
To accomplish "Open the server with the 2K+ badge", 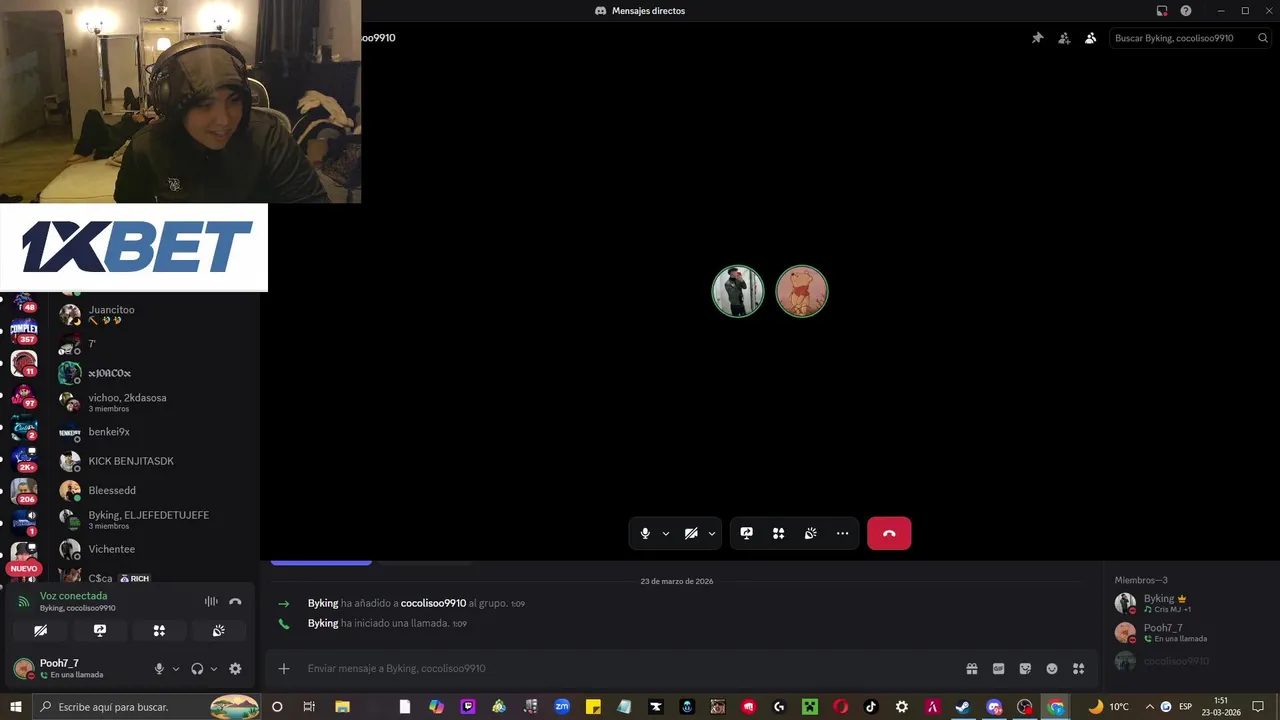I will pos(24,459).
